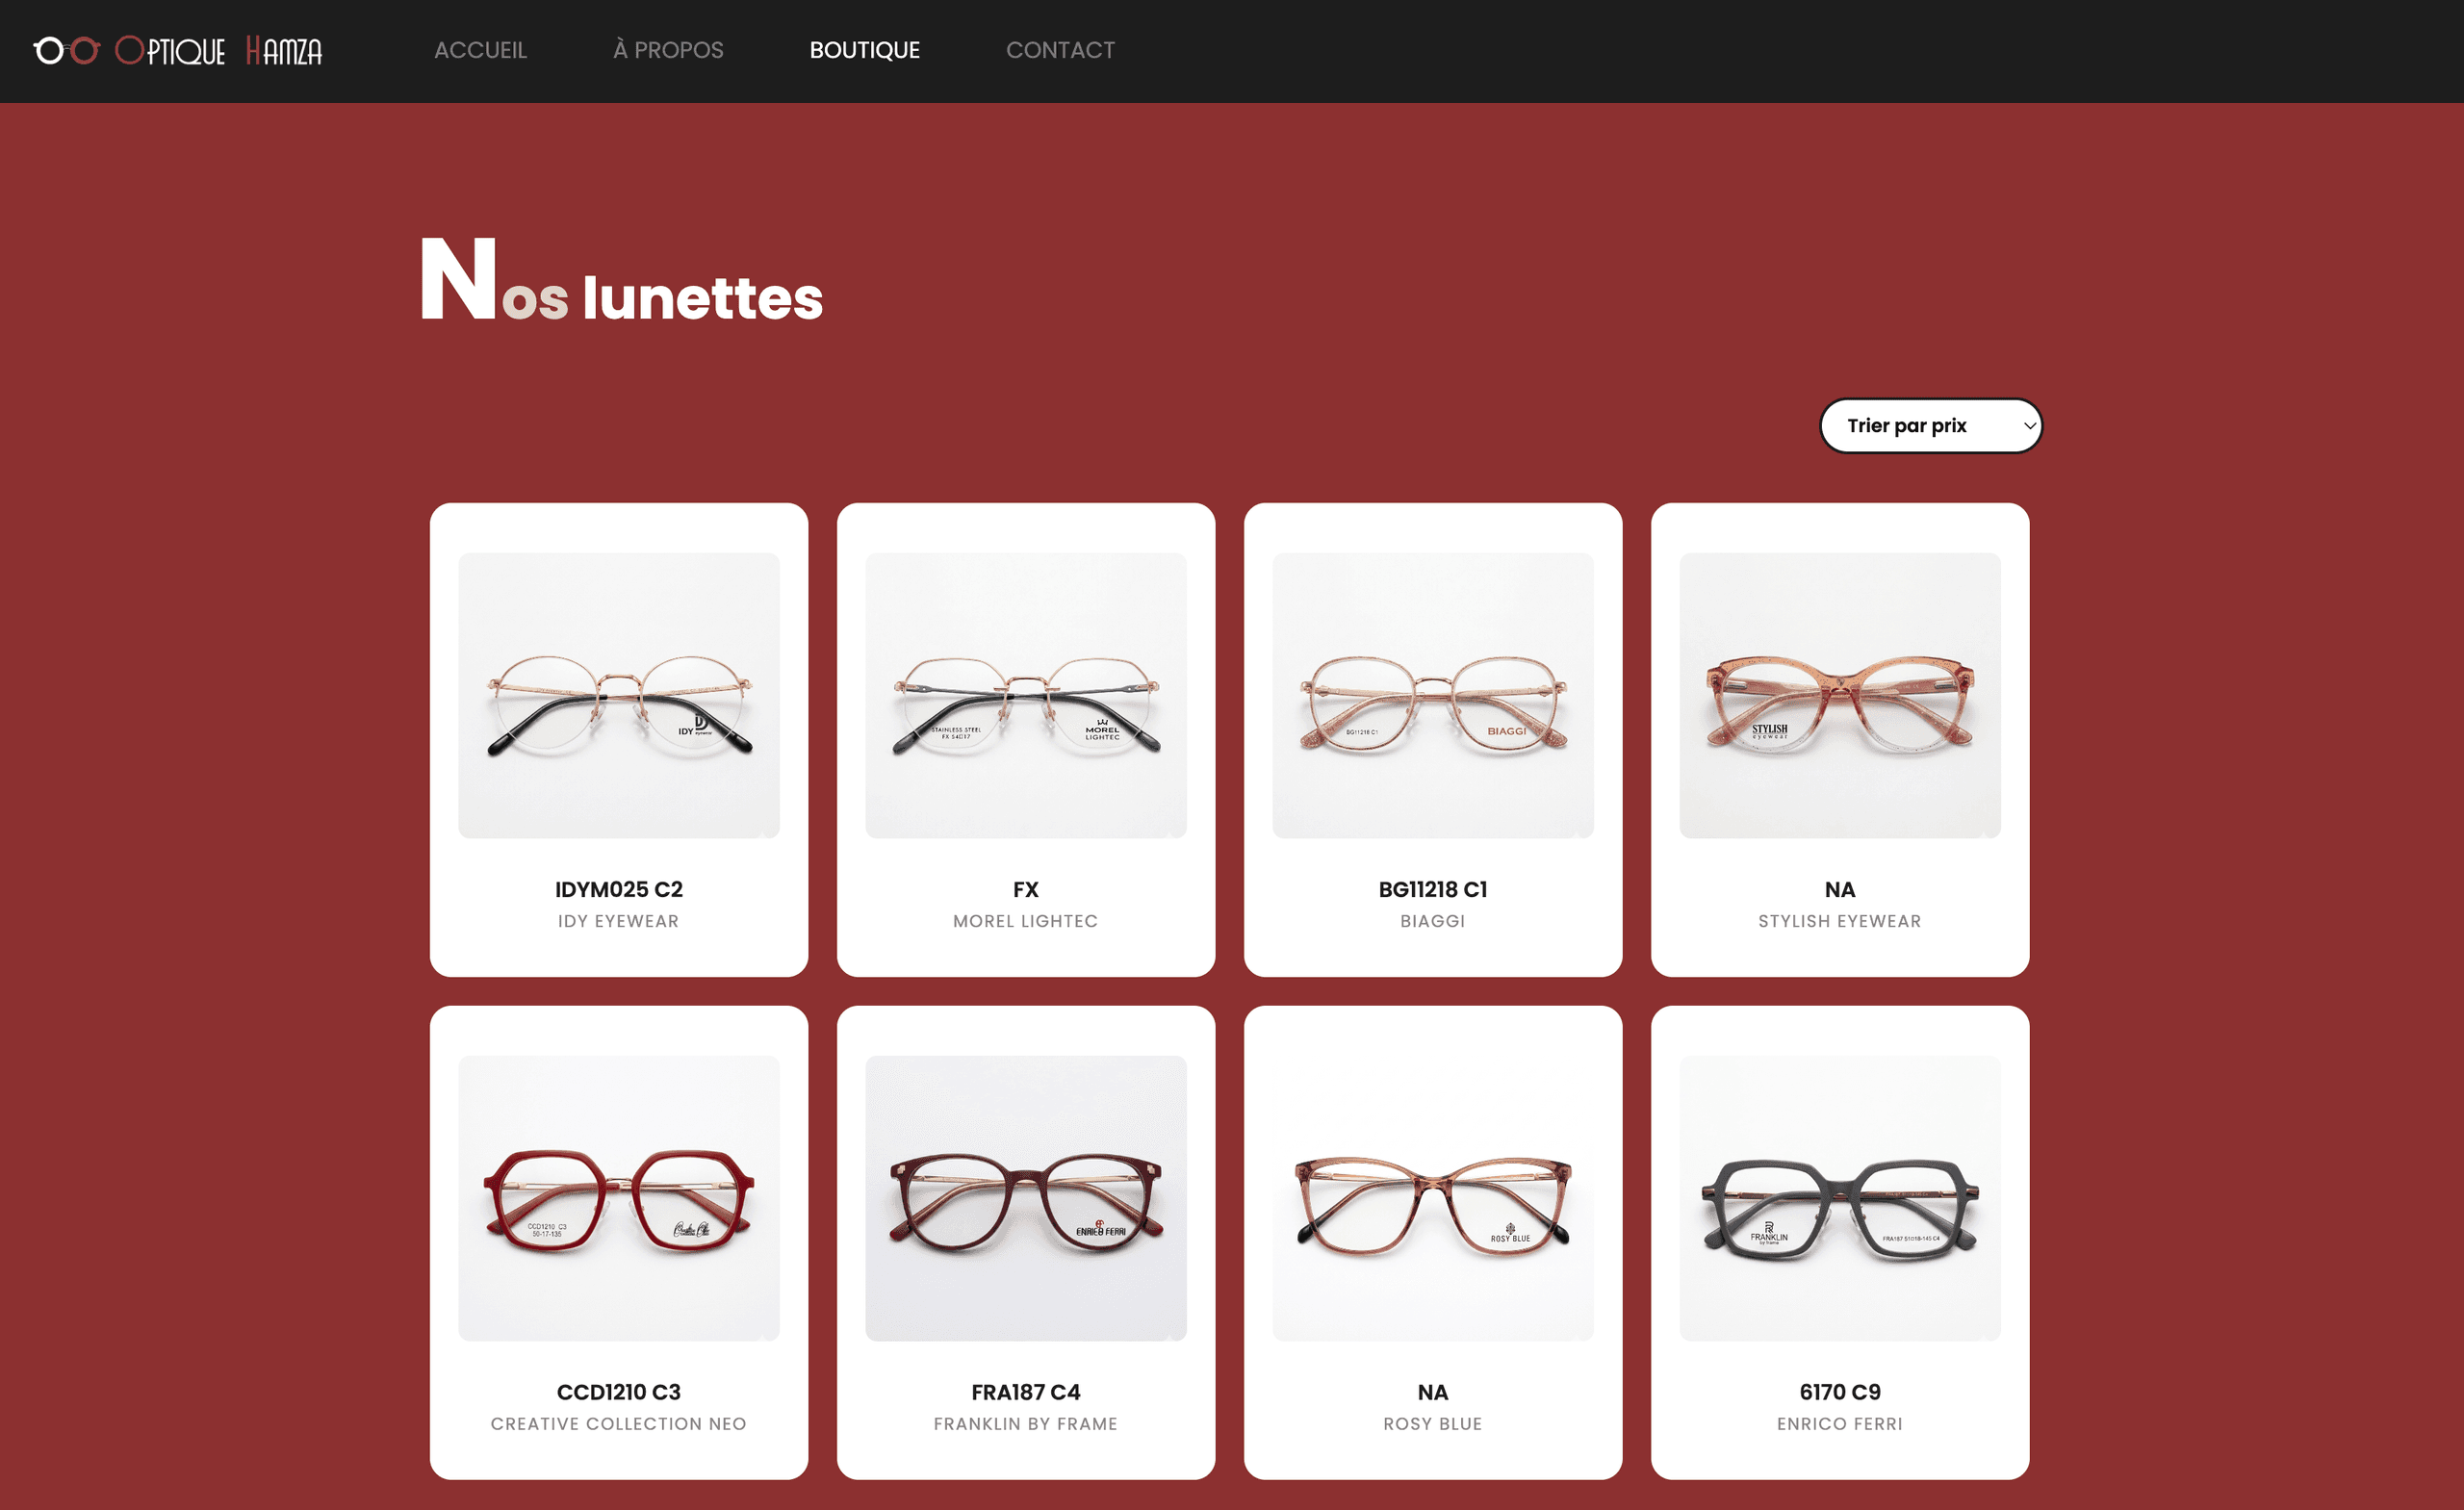Screen dimensions: 2464x1510
Task: Select the BG11218 C1 Biaggi frame image
Action: 1432,697
